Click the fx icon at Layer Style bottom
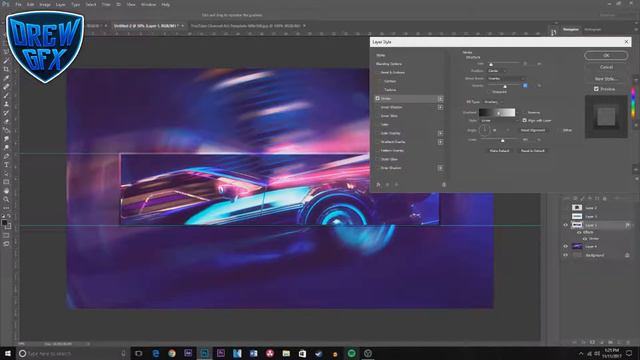Screen dimensions: 640x360 tap(378, 184)
